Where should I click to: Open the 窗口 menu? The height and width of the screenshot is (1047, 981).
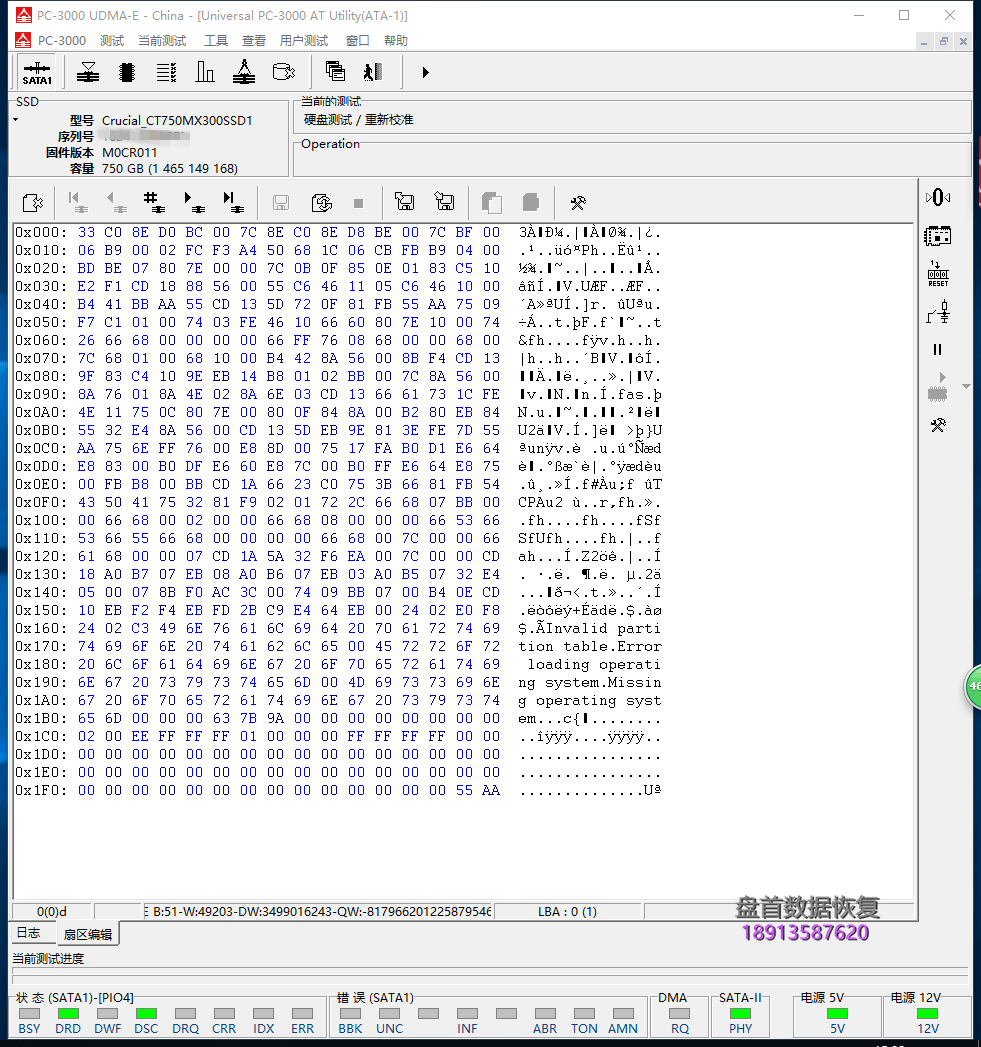coord(357,41)
